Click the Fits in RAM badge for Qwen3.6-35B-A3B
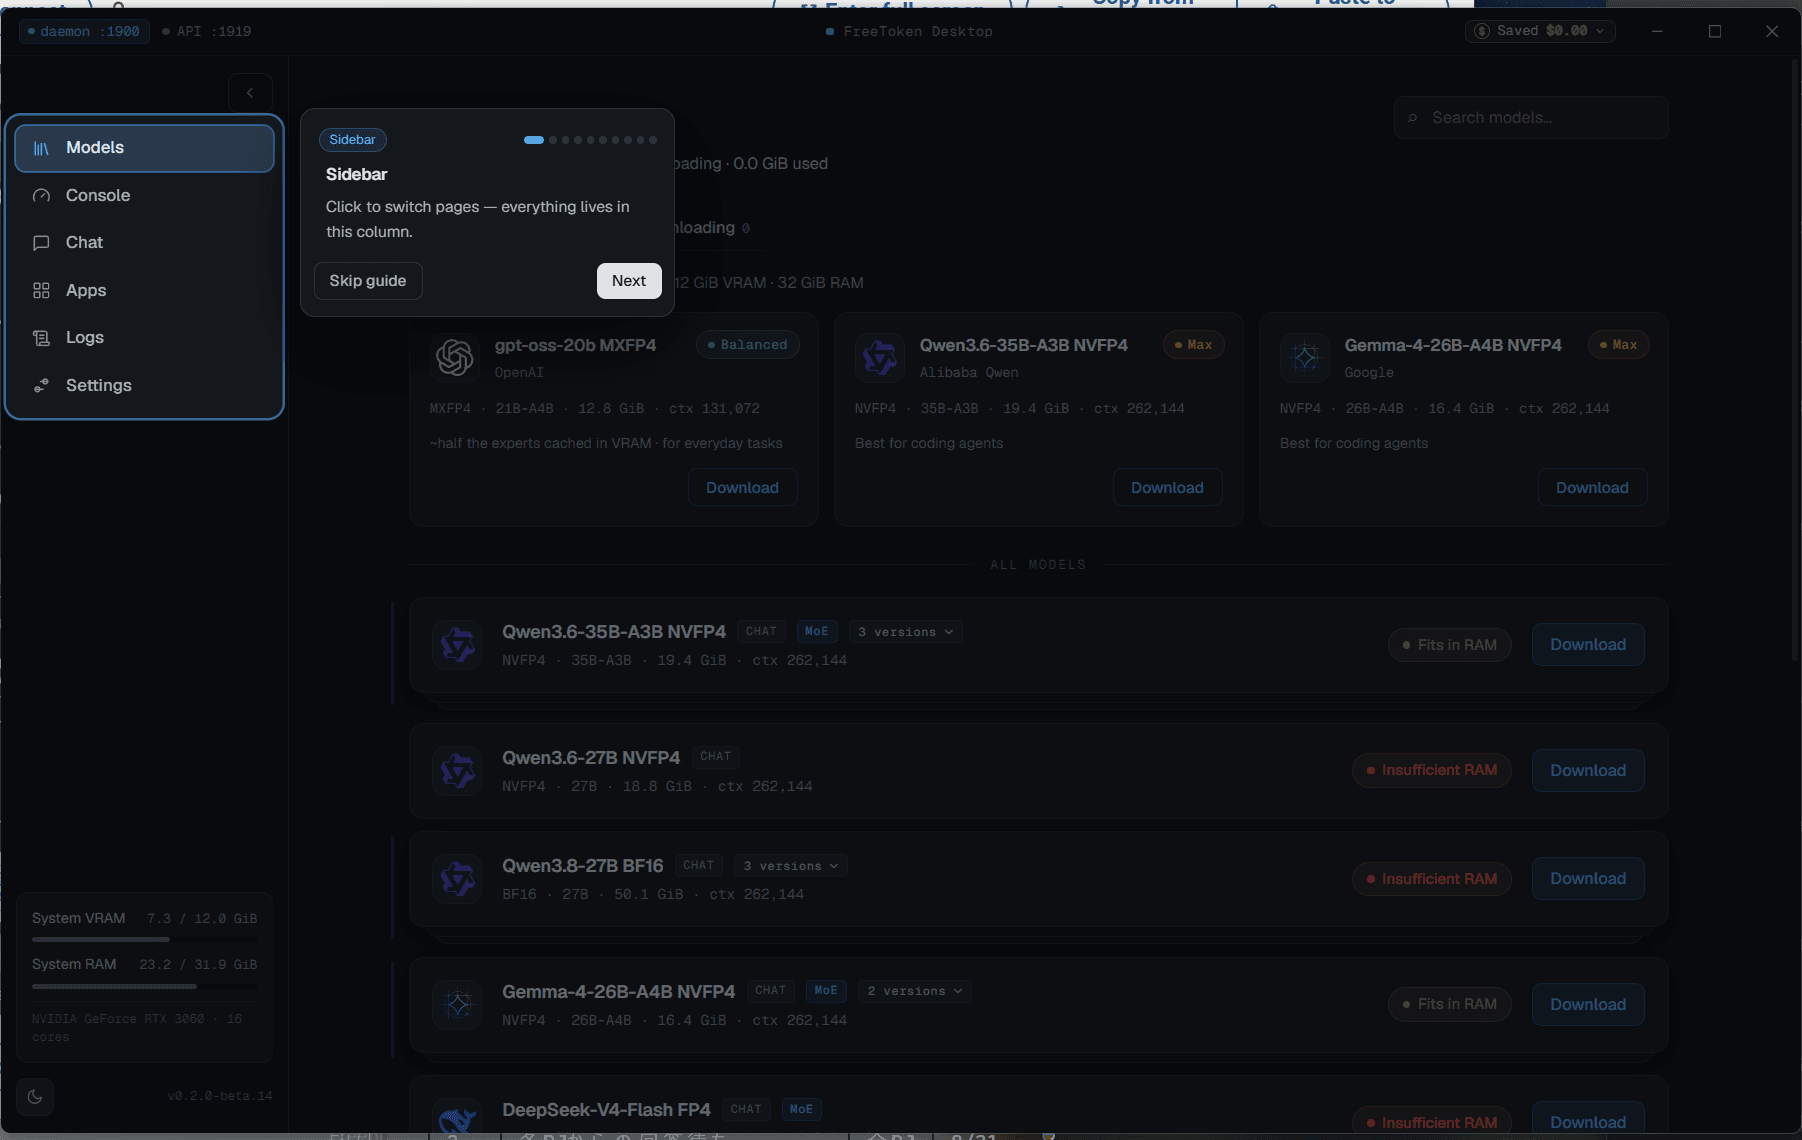Viewport: 1802px width, 1140px height. [1449, 645]
